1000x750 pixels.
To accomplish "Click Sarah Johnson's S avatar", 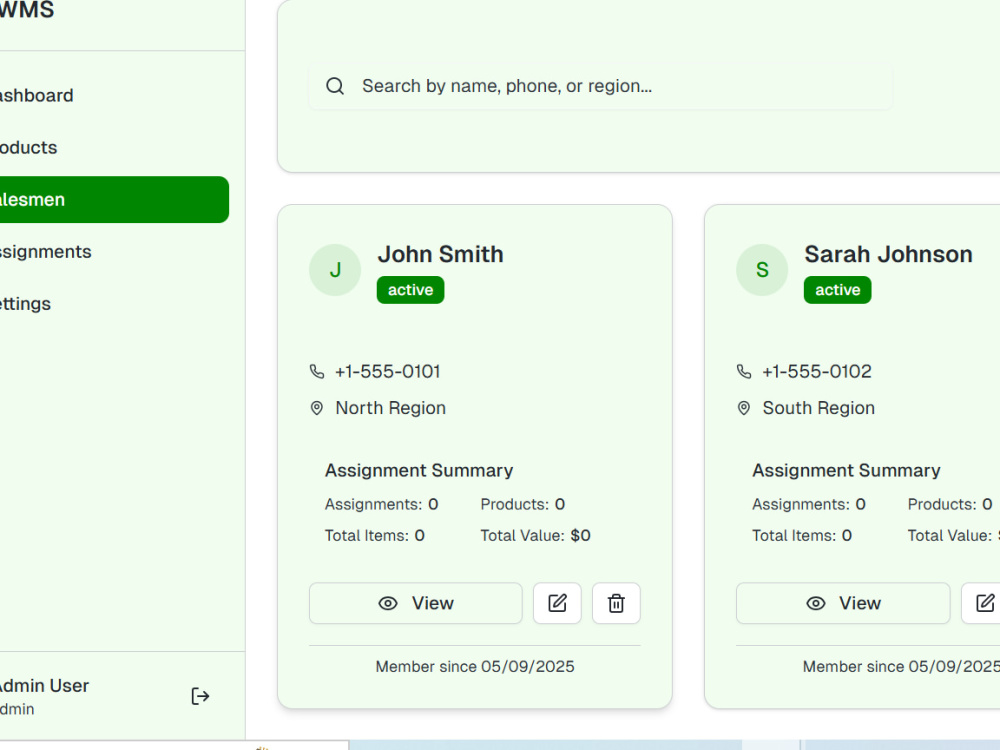I will [762, 270].
